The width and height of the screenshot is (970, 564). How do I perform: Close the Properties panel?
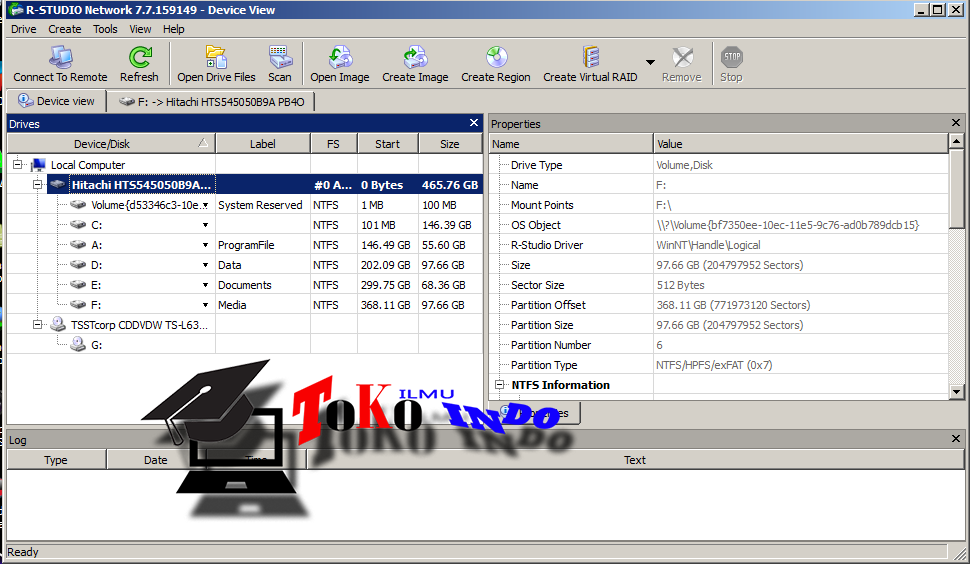956,123
